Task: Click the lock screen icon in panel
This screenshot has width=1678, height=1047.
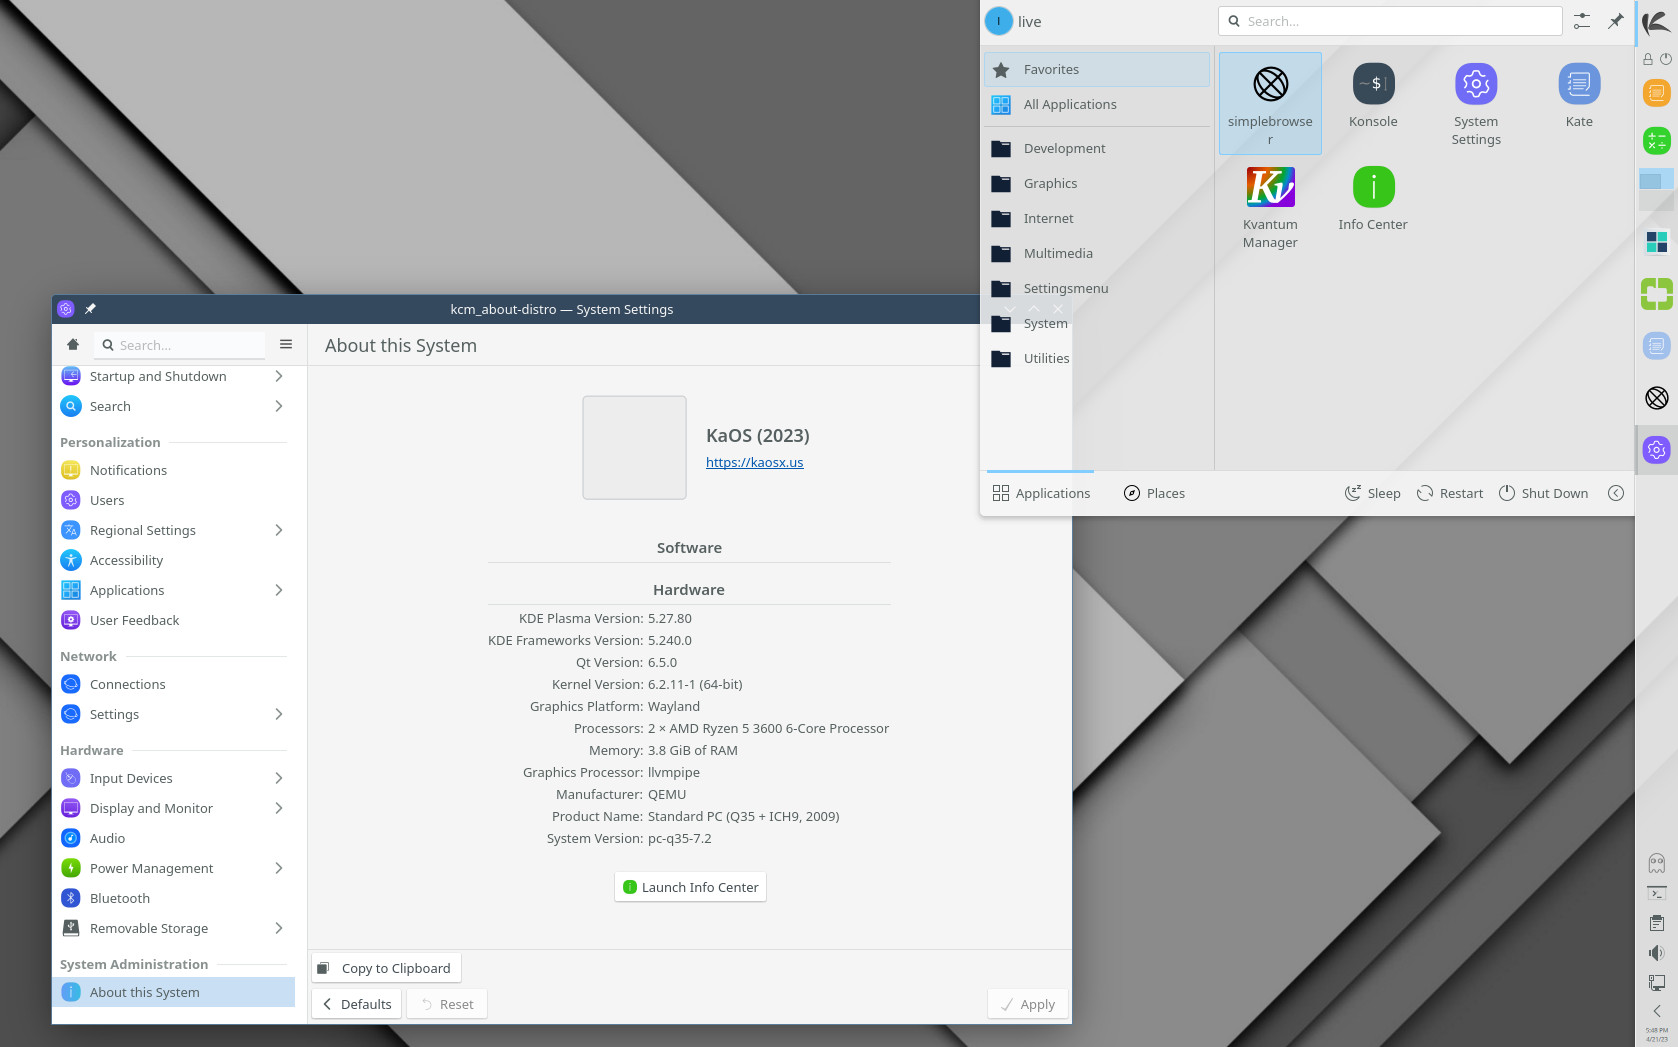Action: 1648,59
